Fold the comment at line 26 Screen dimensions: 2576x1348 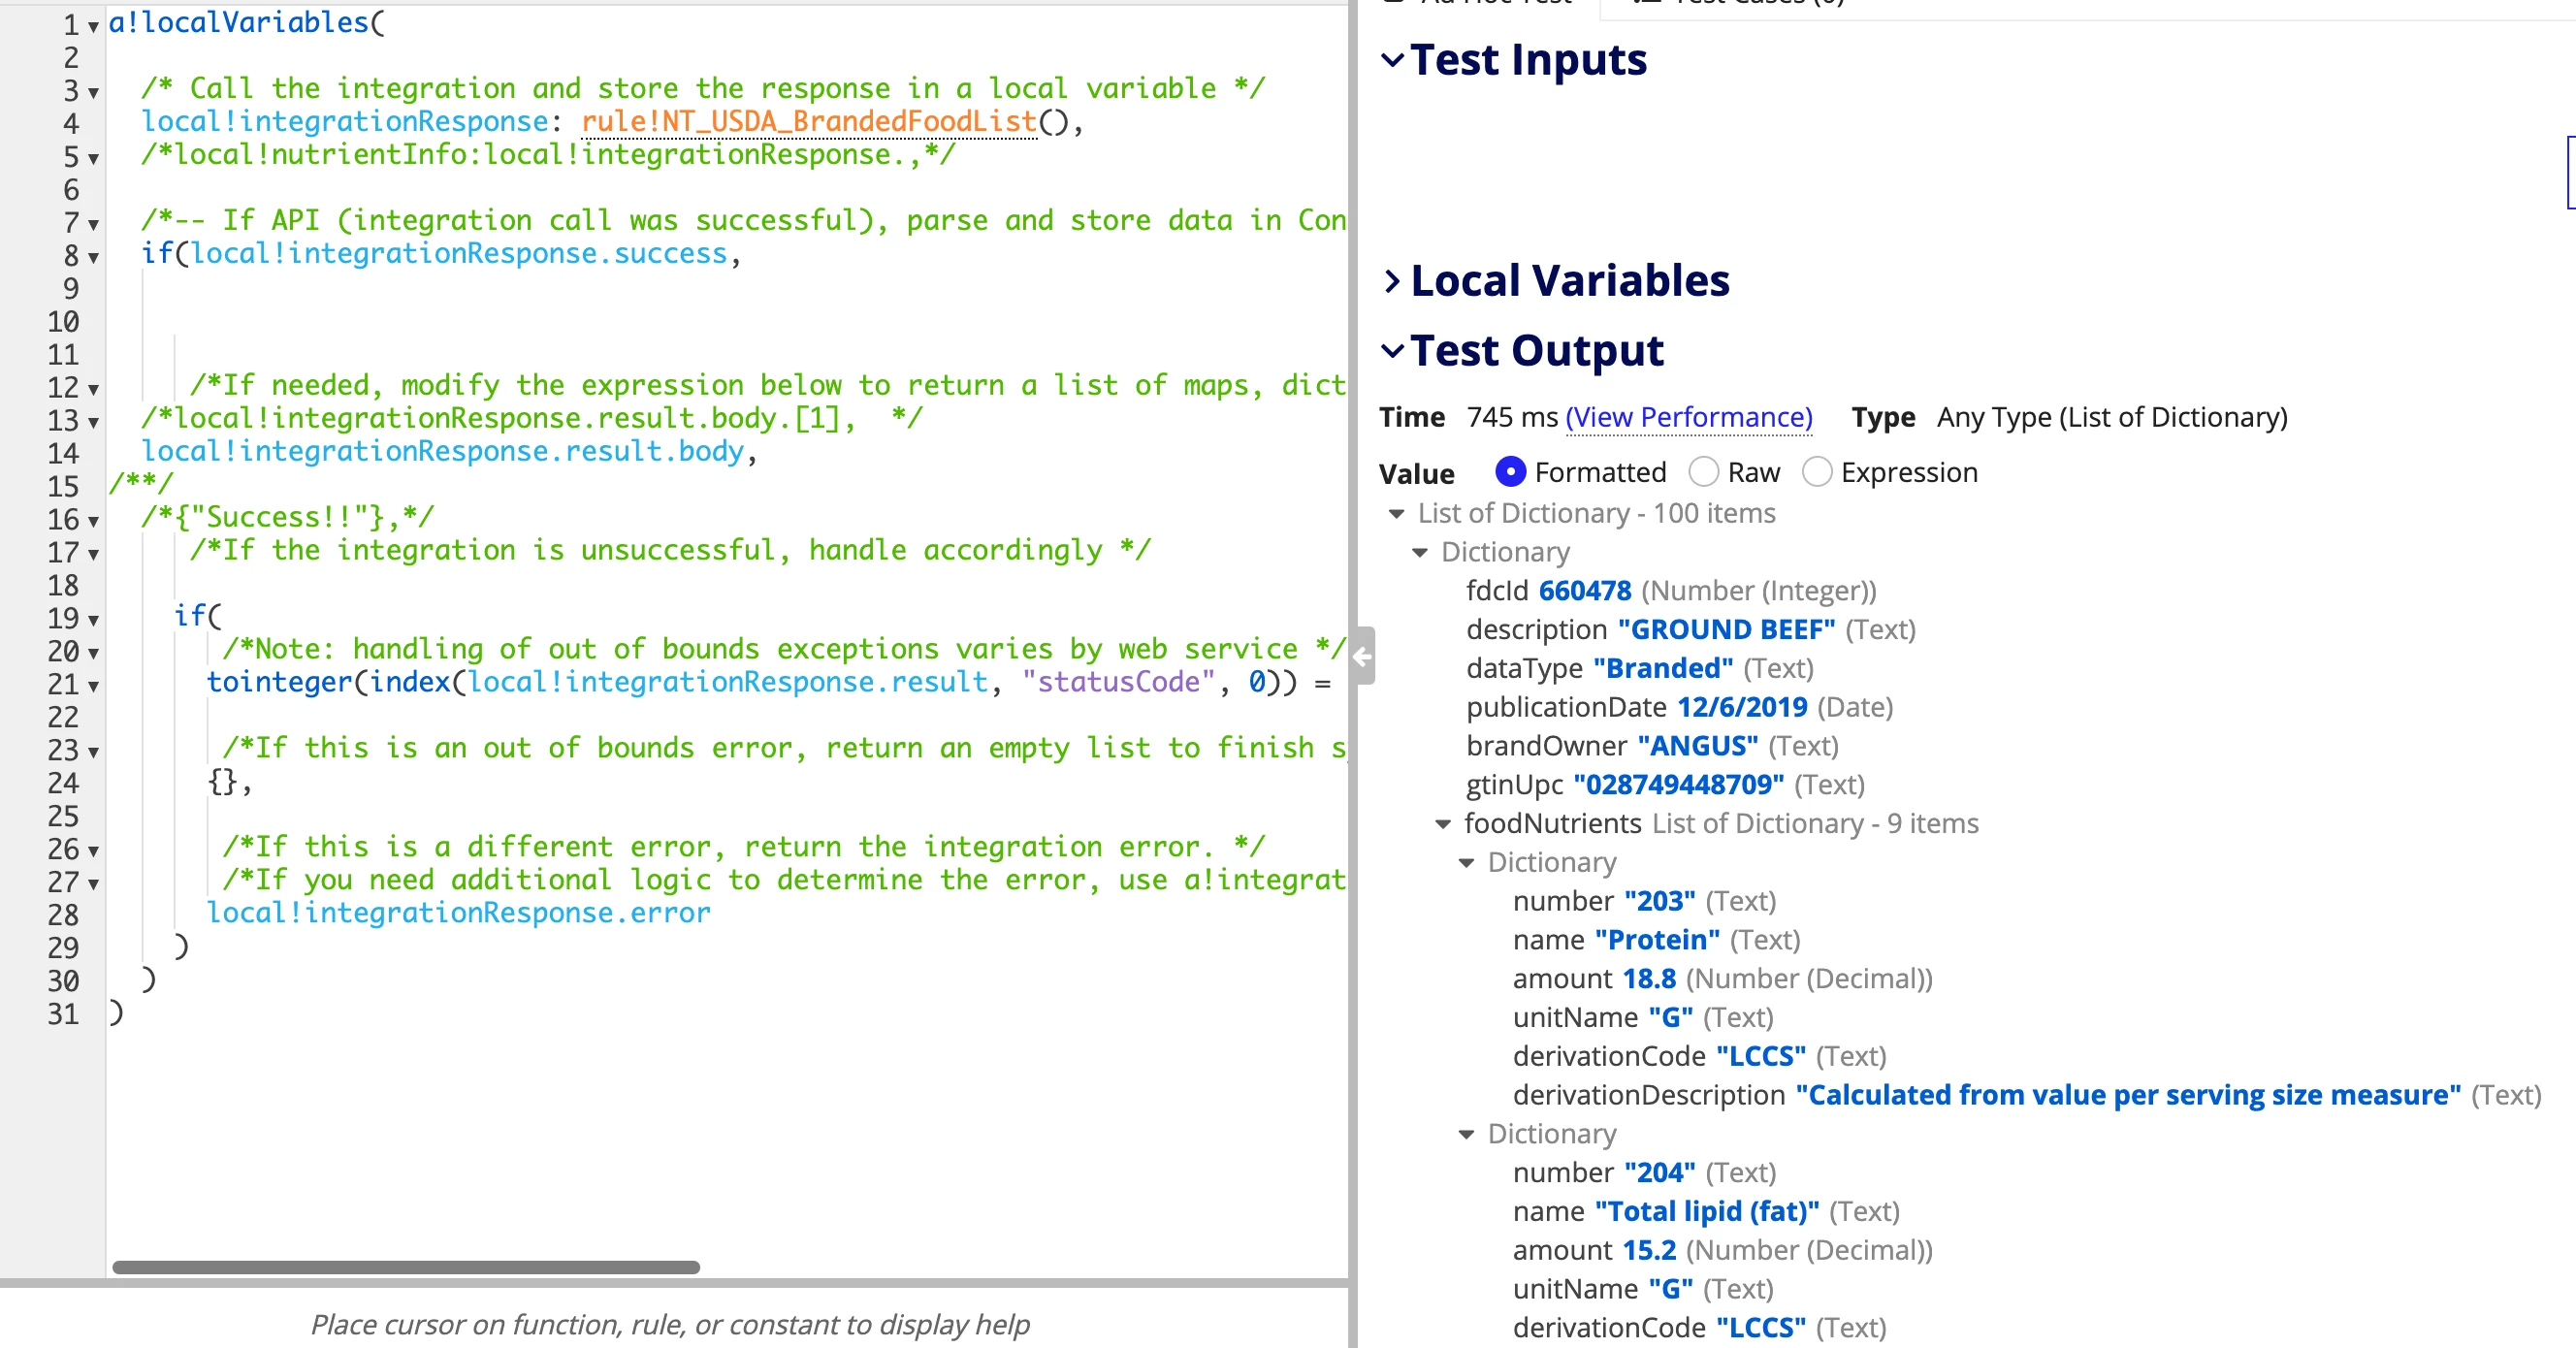[x=93, y=851]
